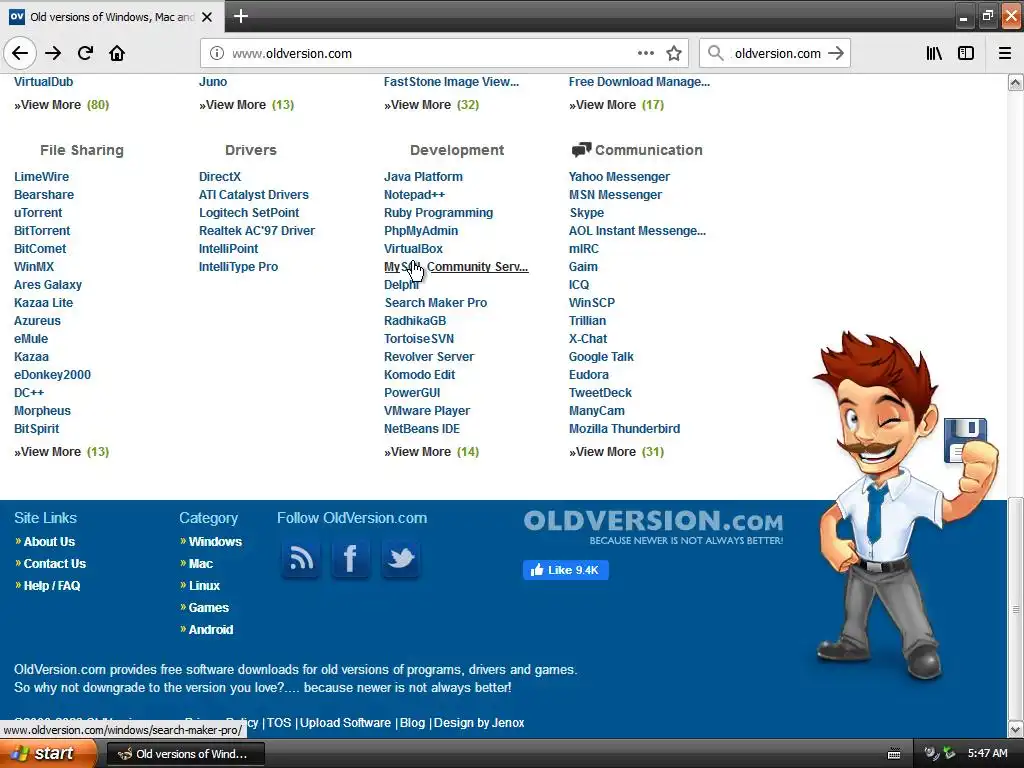The width and height of the screenshot is (1024, 768).
Task: Open the Windows start menu
Action: click(48, 754)
